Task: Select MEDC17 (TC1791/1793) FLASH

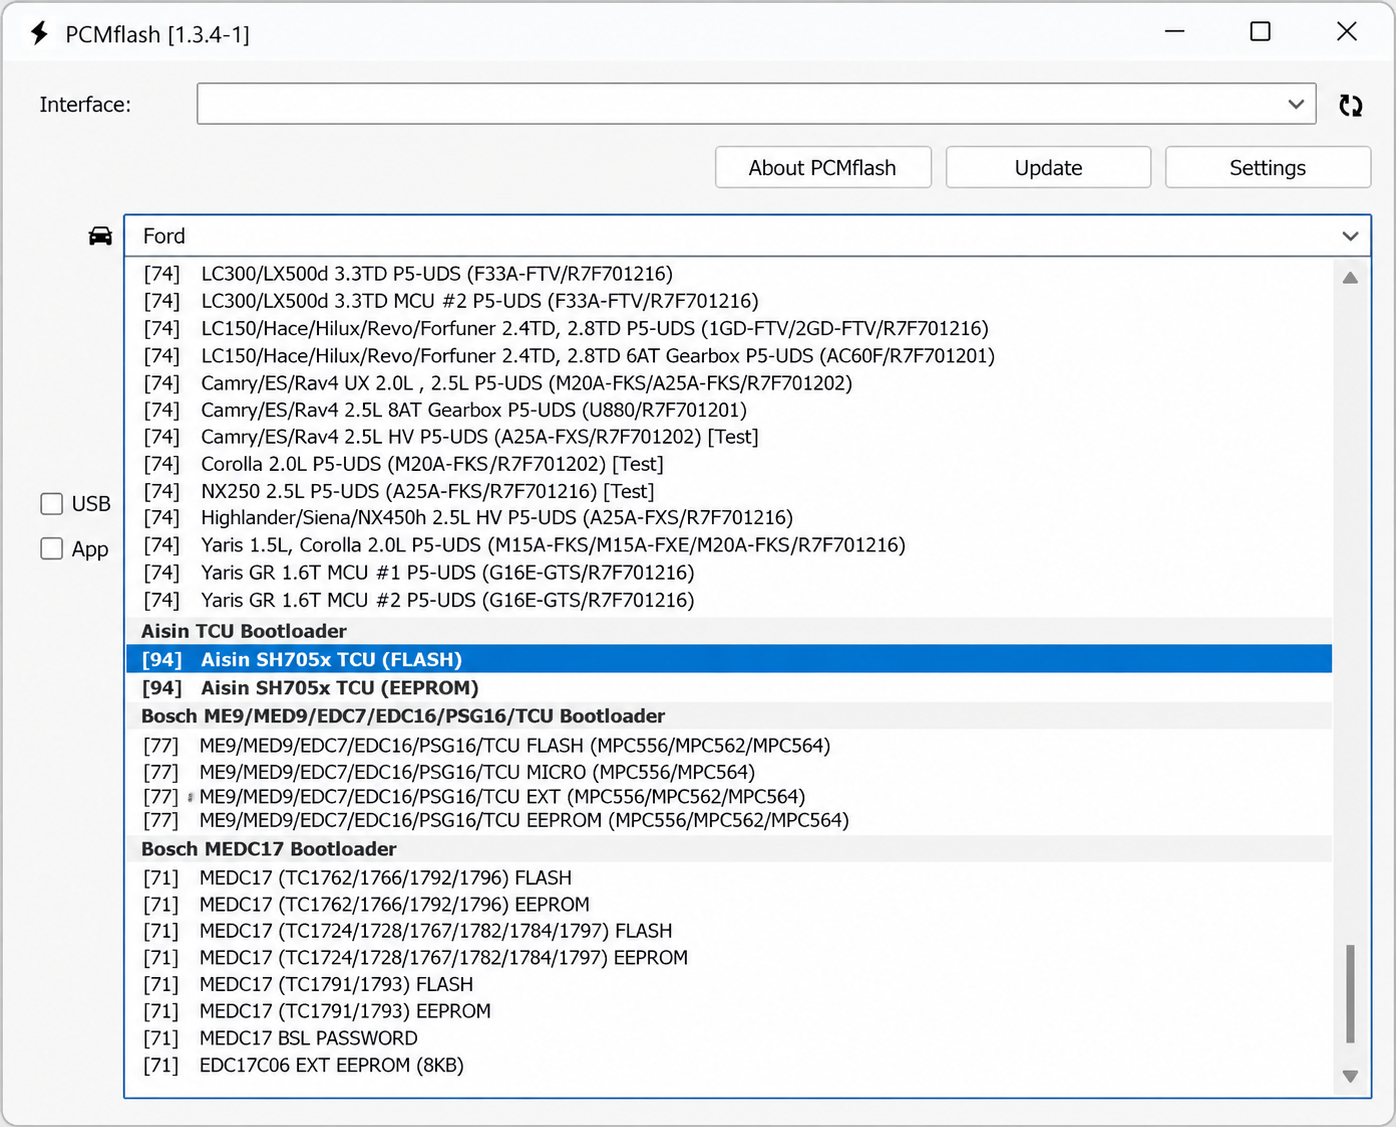Action: 729,985
